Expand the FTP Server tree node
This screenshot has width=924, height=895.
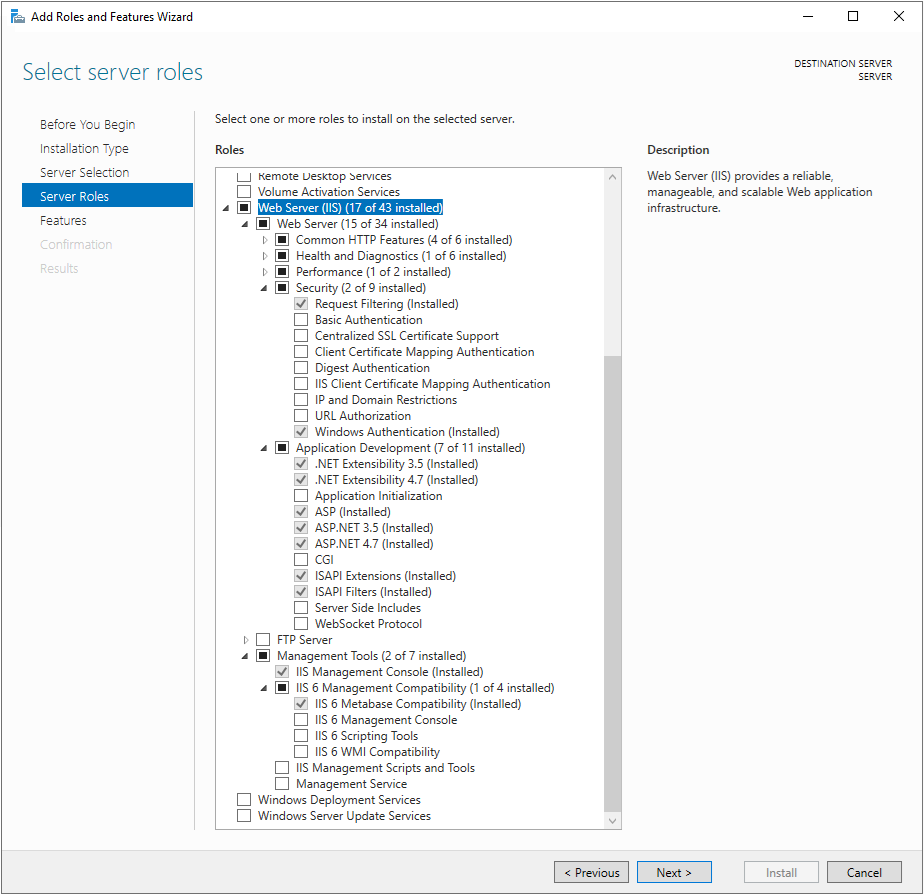click(246, 640)
